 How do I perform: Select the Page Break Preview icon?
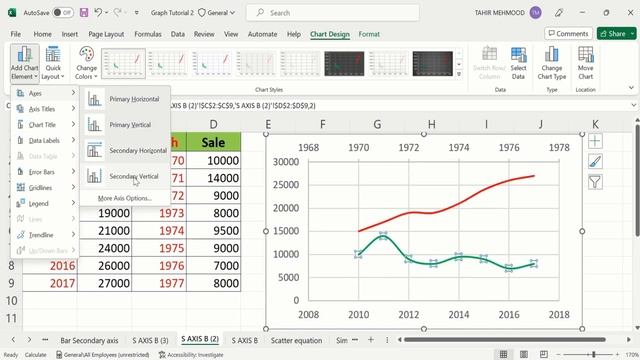[544, 354]
